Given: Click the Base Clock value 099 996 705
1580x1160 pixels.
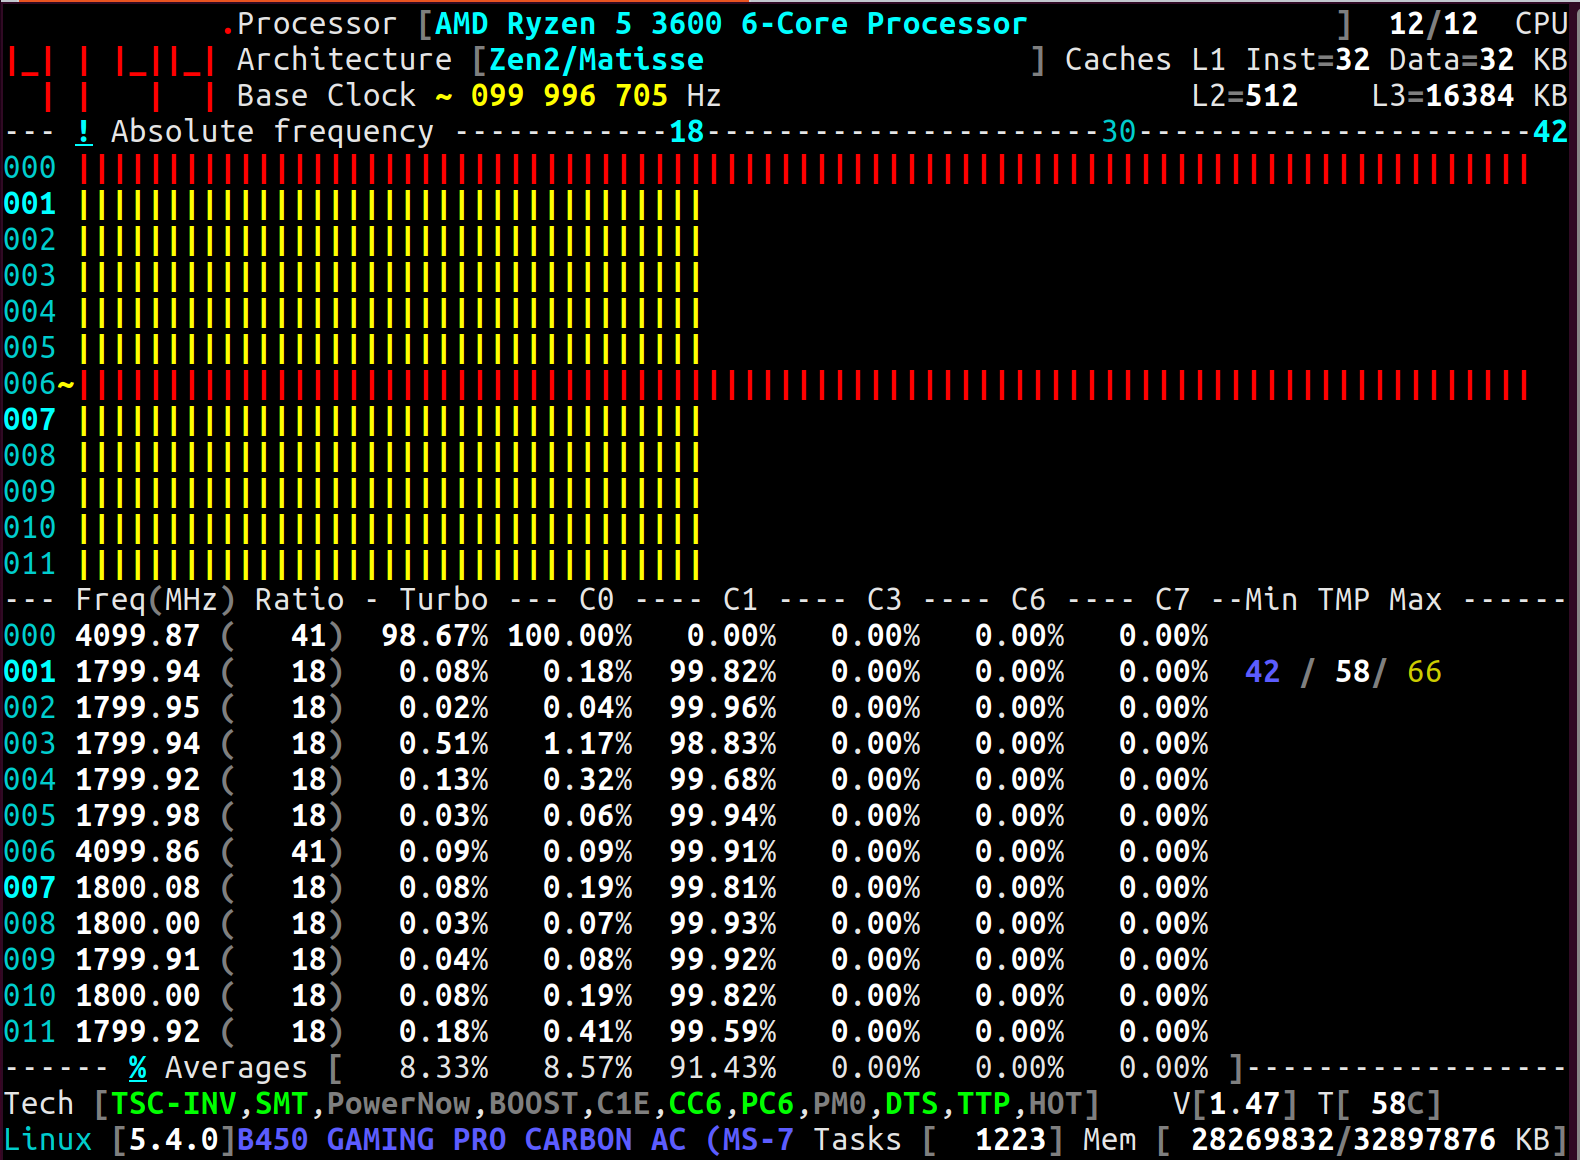Looking at the screenshot, I should coord(569,96).
